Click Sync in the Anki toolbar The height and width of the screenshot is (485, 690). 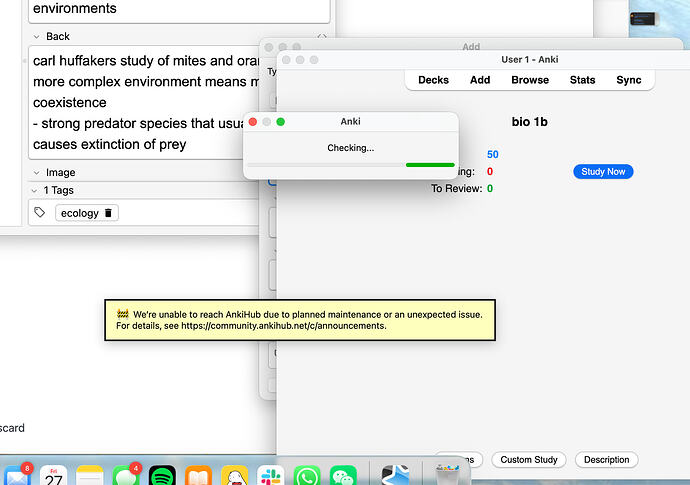(628, 80)
